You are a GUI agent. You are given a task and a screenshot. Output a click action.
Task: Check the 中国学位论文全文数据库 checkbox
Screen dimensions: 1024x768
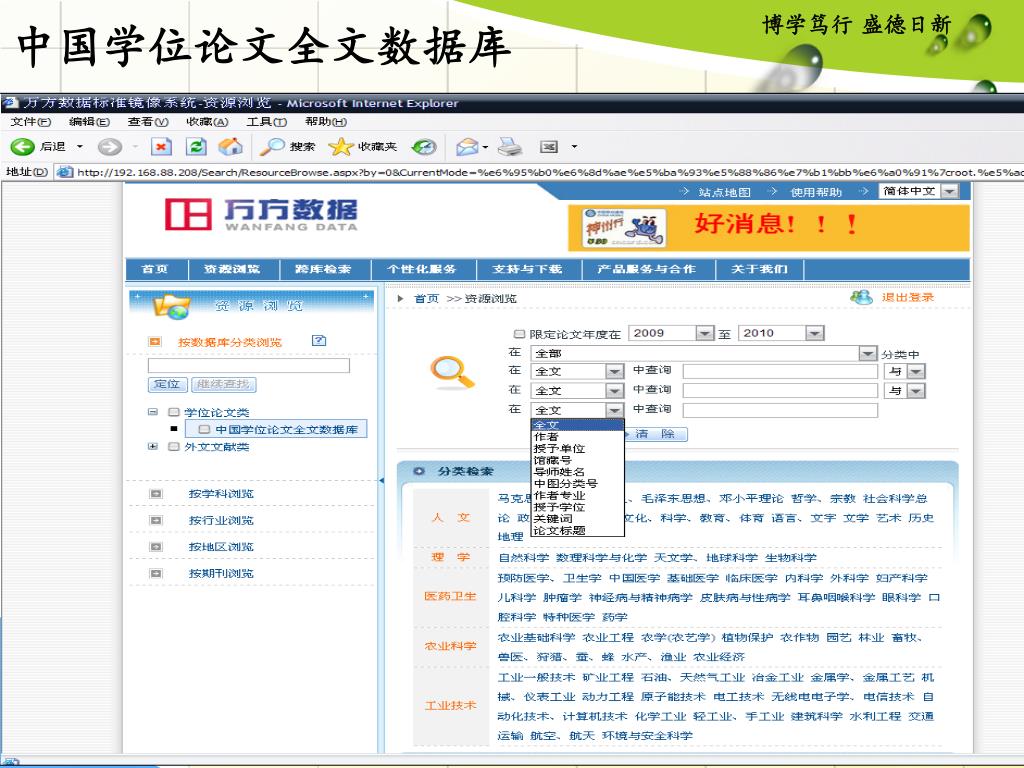[x=204, y=429]
